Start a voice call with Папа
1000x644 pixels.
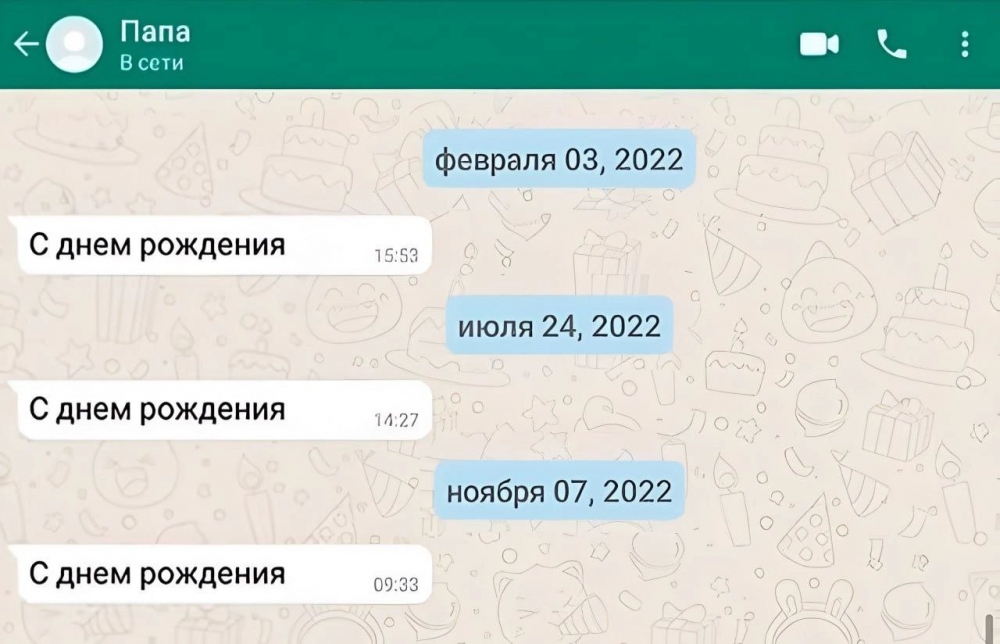coord(892,45)
